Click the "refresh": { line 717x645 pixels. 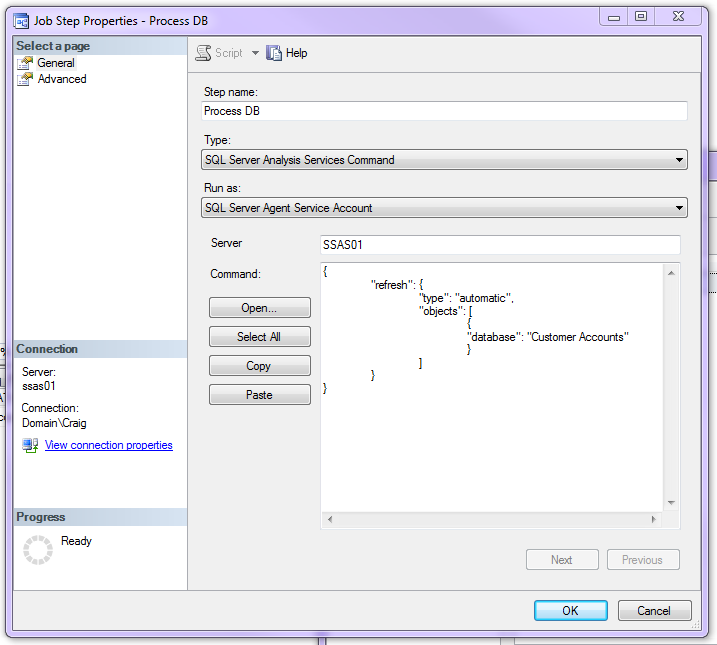coord(397,285)
